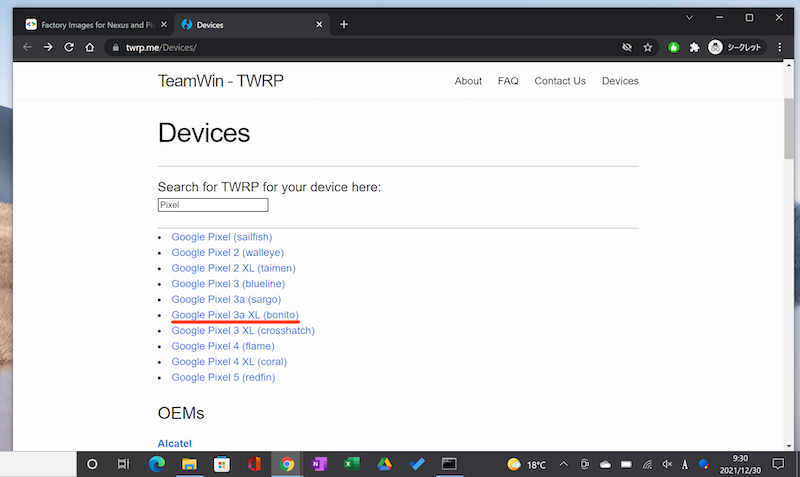This screenshot has height=477, width=800.
Task: Show hidden system tray icons
Action: point(563,464)
